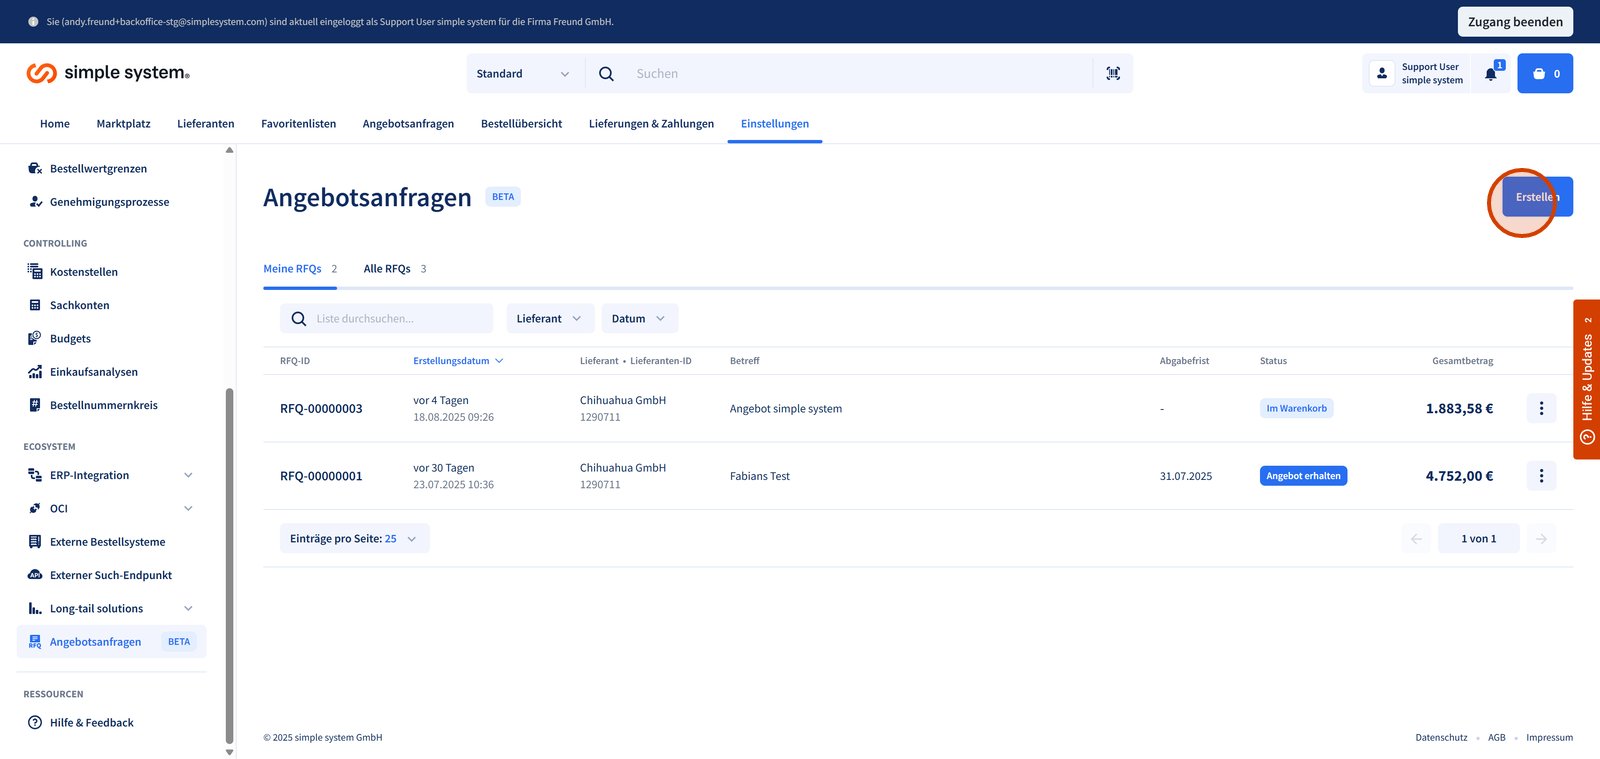This screenshot has height=759, width=1600.
Task: Change the Einträge pro Seite setting
Action: pyautogui.click(x=354, y=539)
